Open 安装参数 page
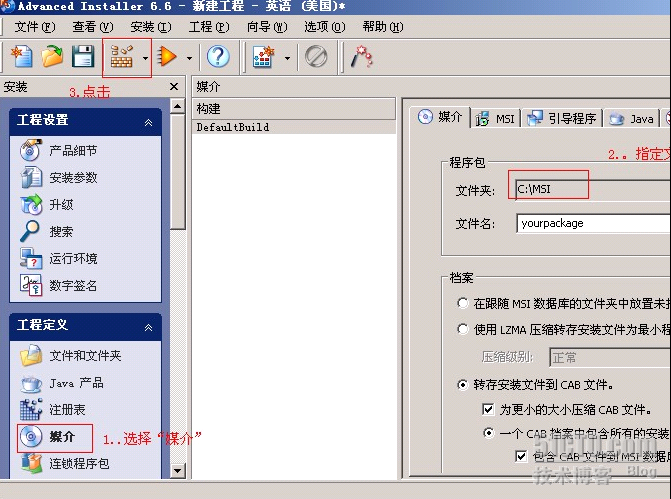Image resolution: width=671 pixels, height=499 pixels. (59, 177)
